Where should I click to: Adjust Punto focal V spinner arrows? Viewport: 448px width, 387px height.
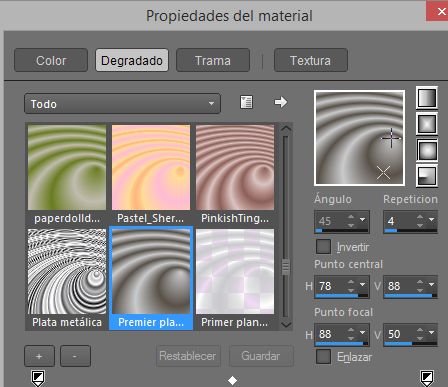pos(420,334)
